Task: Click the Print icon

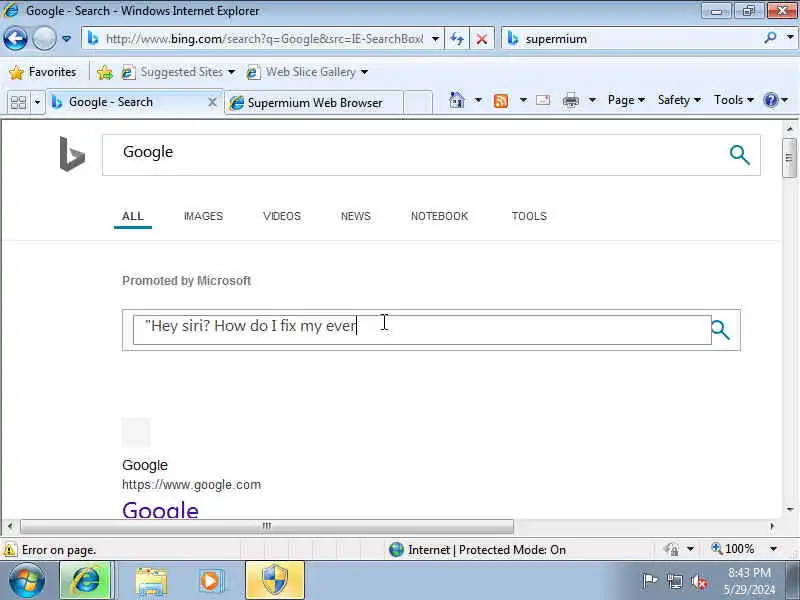Action: point(570,101)
